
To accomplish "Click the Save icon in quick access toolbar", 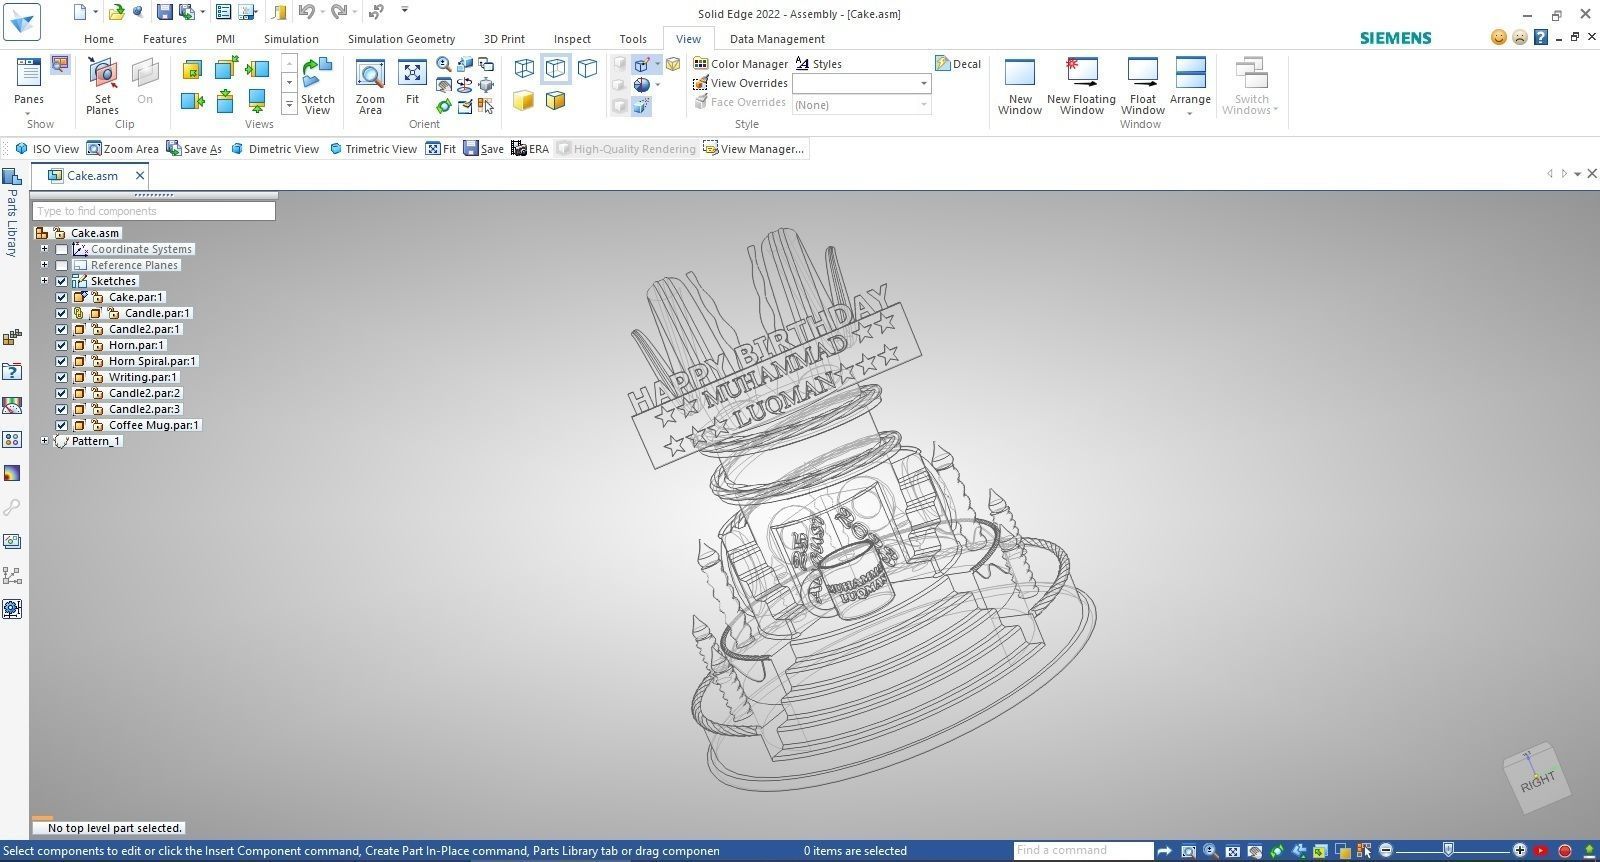I will tap(164, 12).
